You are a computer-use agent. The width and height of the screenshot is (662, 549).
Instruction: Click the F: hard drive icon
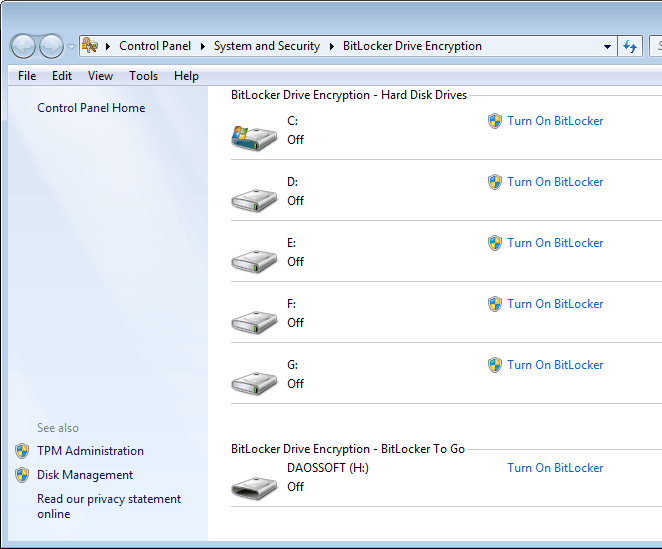[x=254, y=322]
